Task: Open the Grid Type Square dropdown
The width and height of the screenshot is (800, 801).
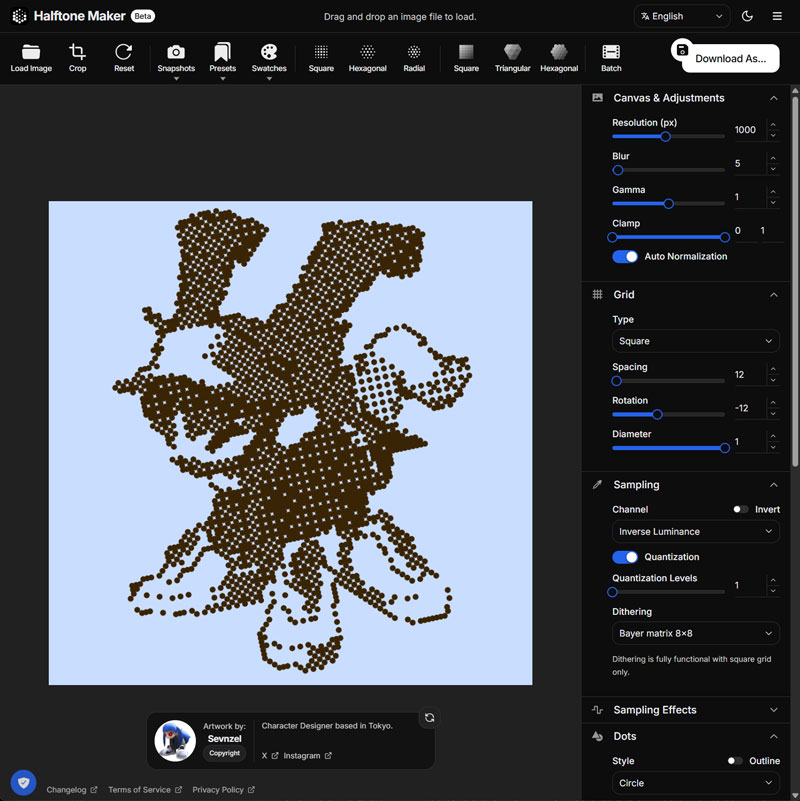Action: (x=695, y=341)
